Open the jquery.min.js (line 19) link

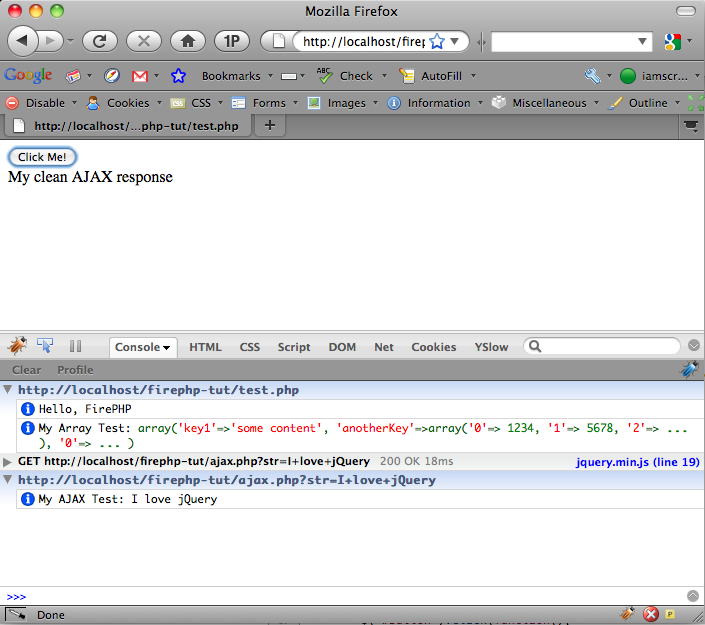tap(638, 462)
